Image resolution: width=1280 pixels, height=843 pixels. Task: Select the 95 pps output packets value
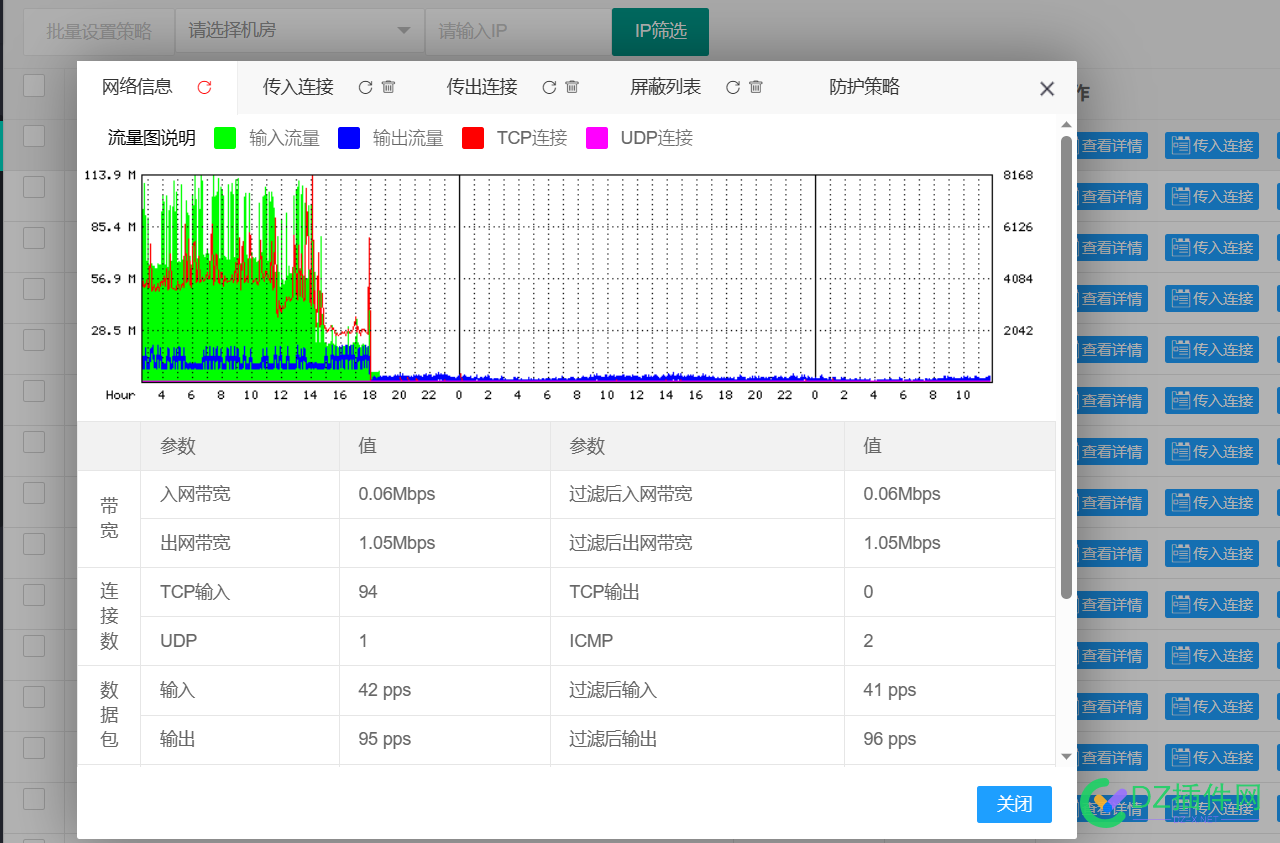[445, 739]
